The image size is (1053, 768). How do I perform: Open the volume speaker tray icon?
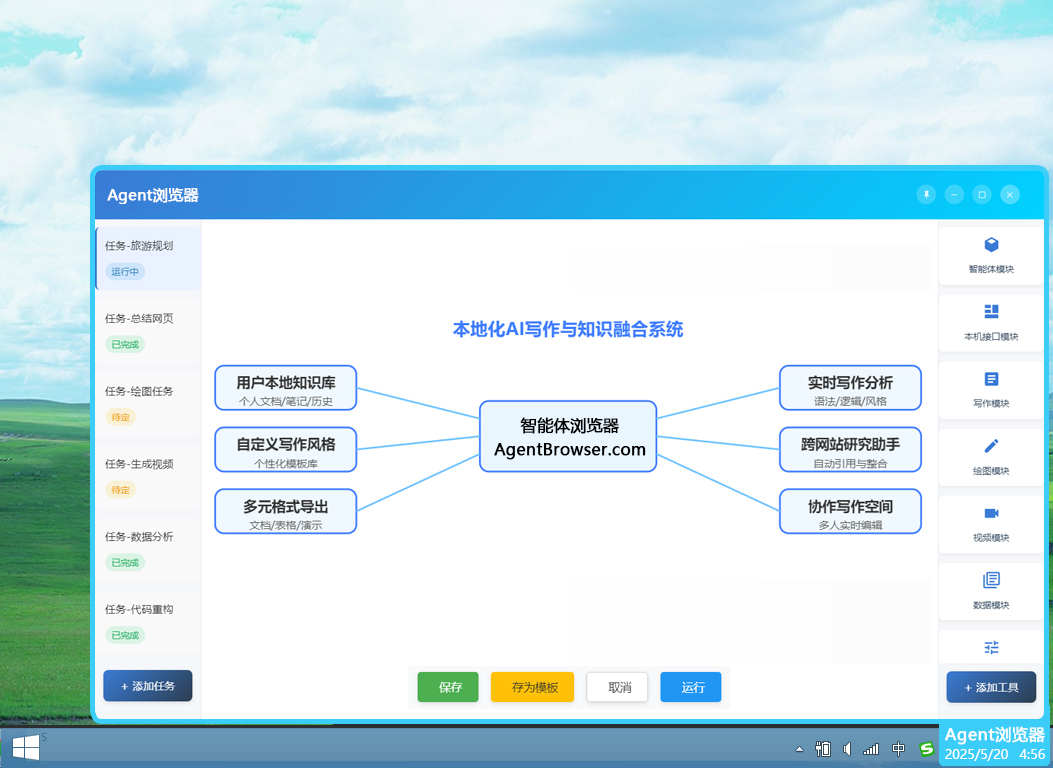(x=848, y=749)
